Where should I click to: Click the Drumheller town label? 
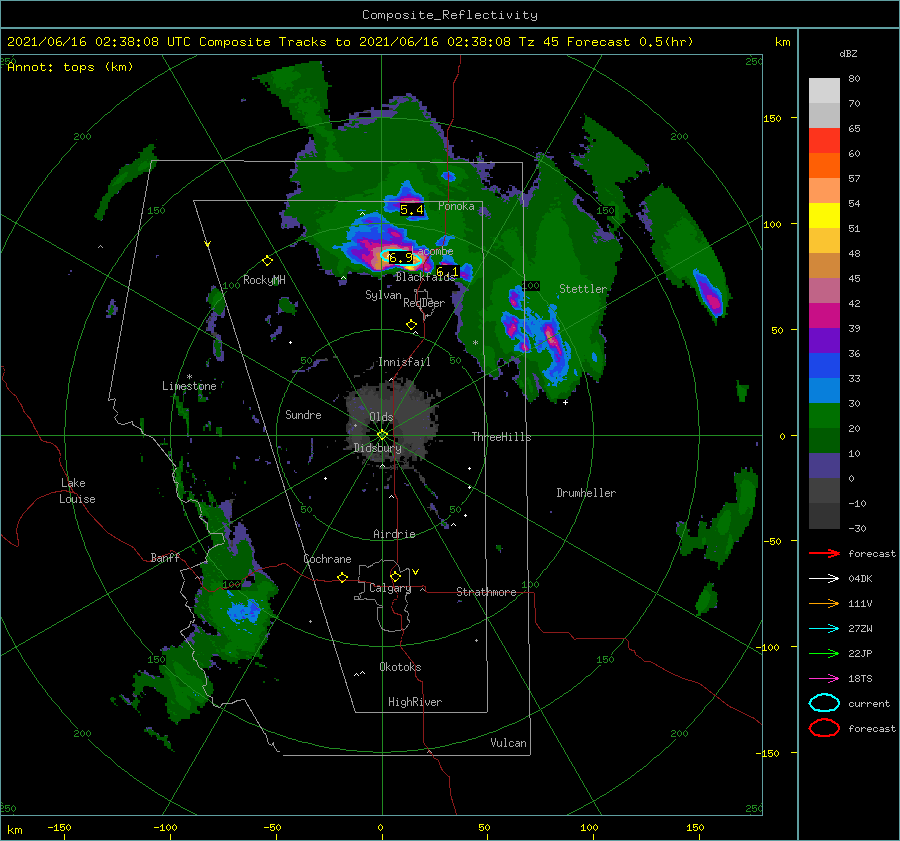(x=586, y=493)
